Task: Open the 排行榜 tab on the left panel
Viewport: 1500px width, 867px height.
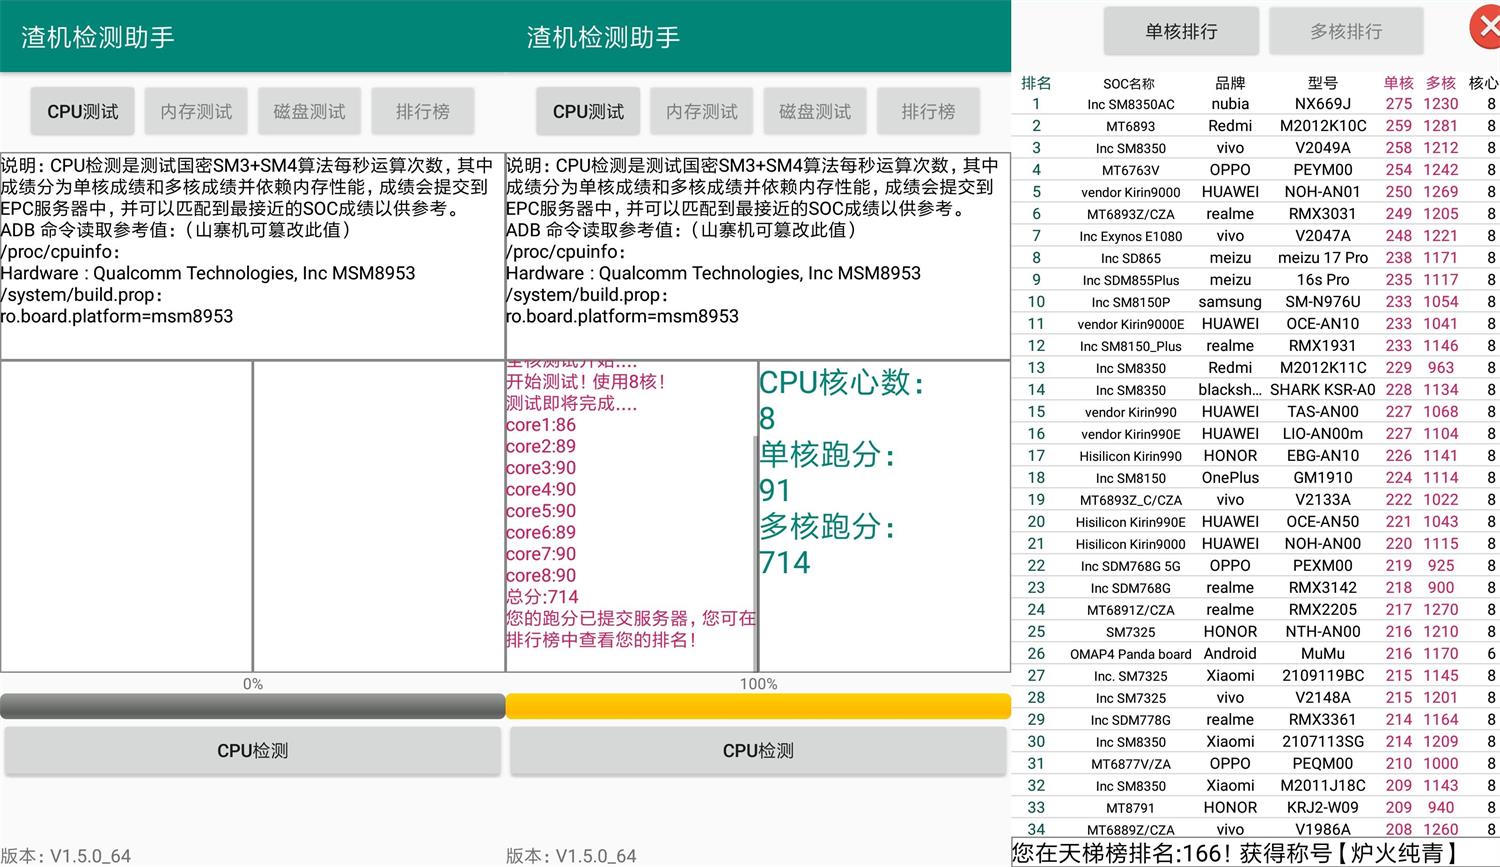Action: pyautogui.click(x=423, y=111)
